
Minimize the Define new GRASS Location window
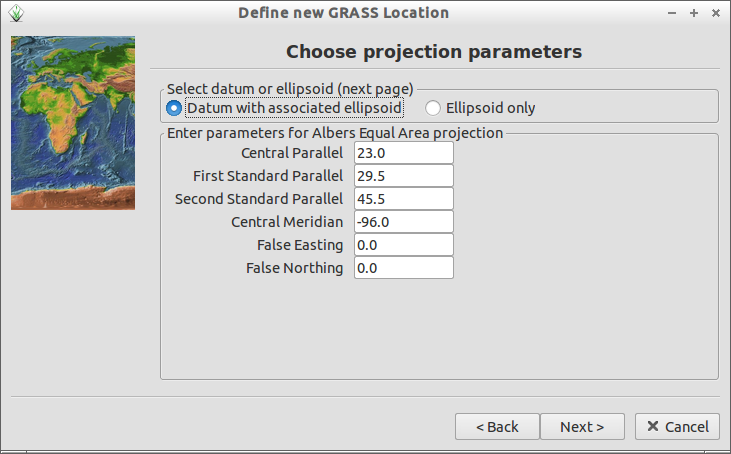tap(672, 13)
